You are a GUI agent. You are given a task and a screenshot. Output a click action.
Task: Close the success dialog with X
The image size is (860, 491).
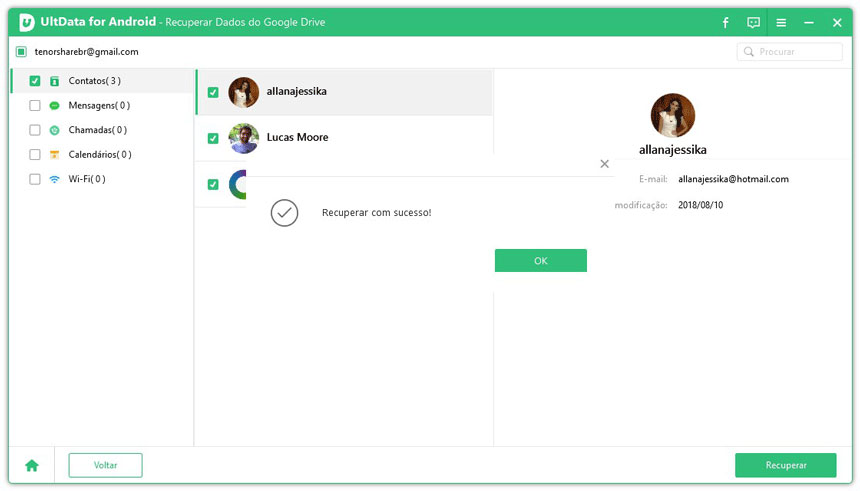click(604, 163)
